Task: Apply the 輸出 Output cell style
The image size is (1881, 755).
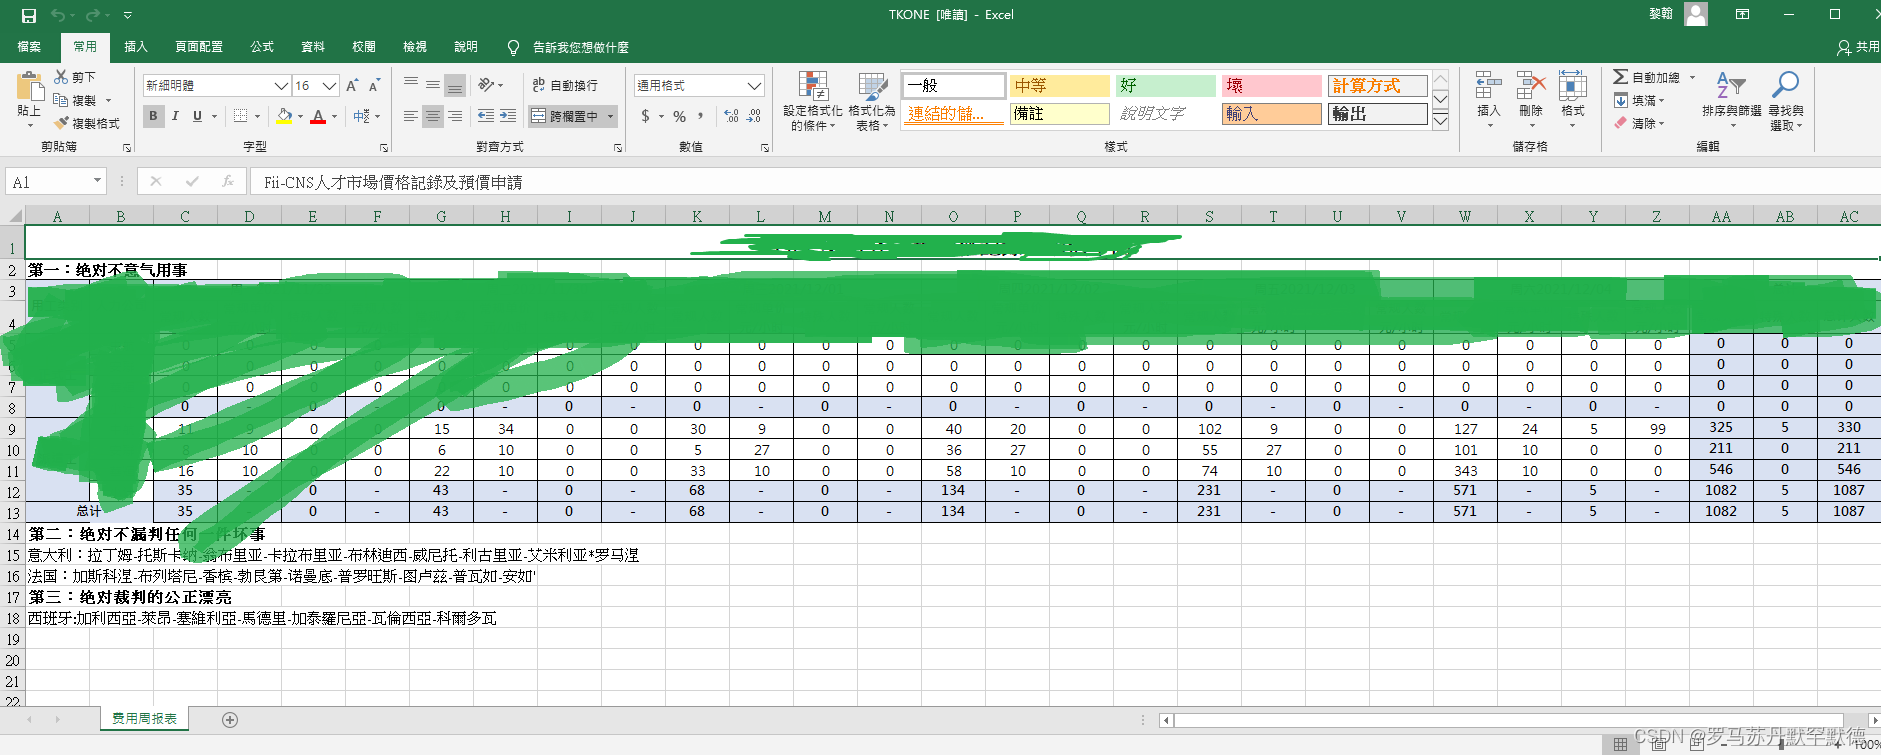Action: click(1378, 114)
